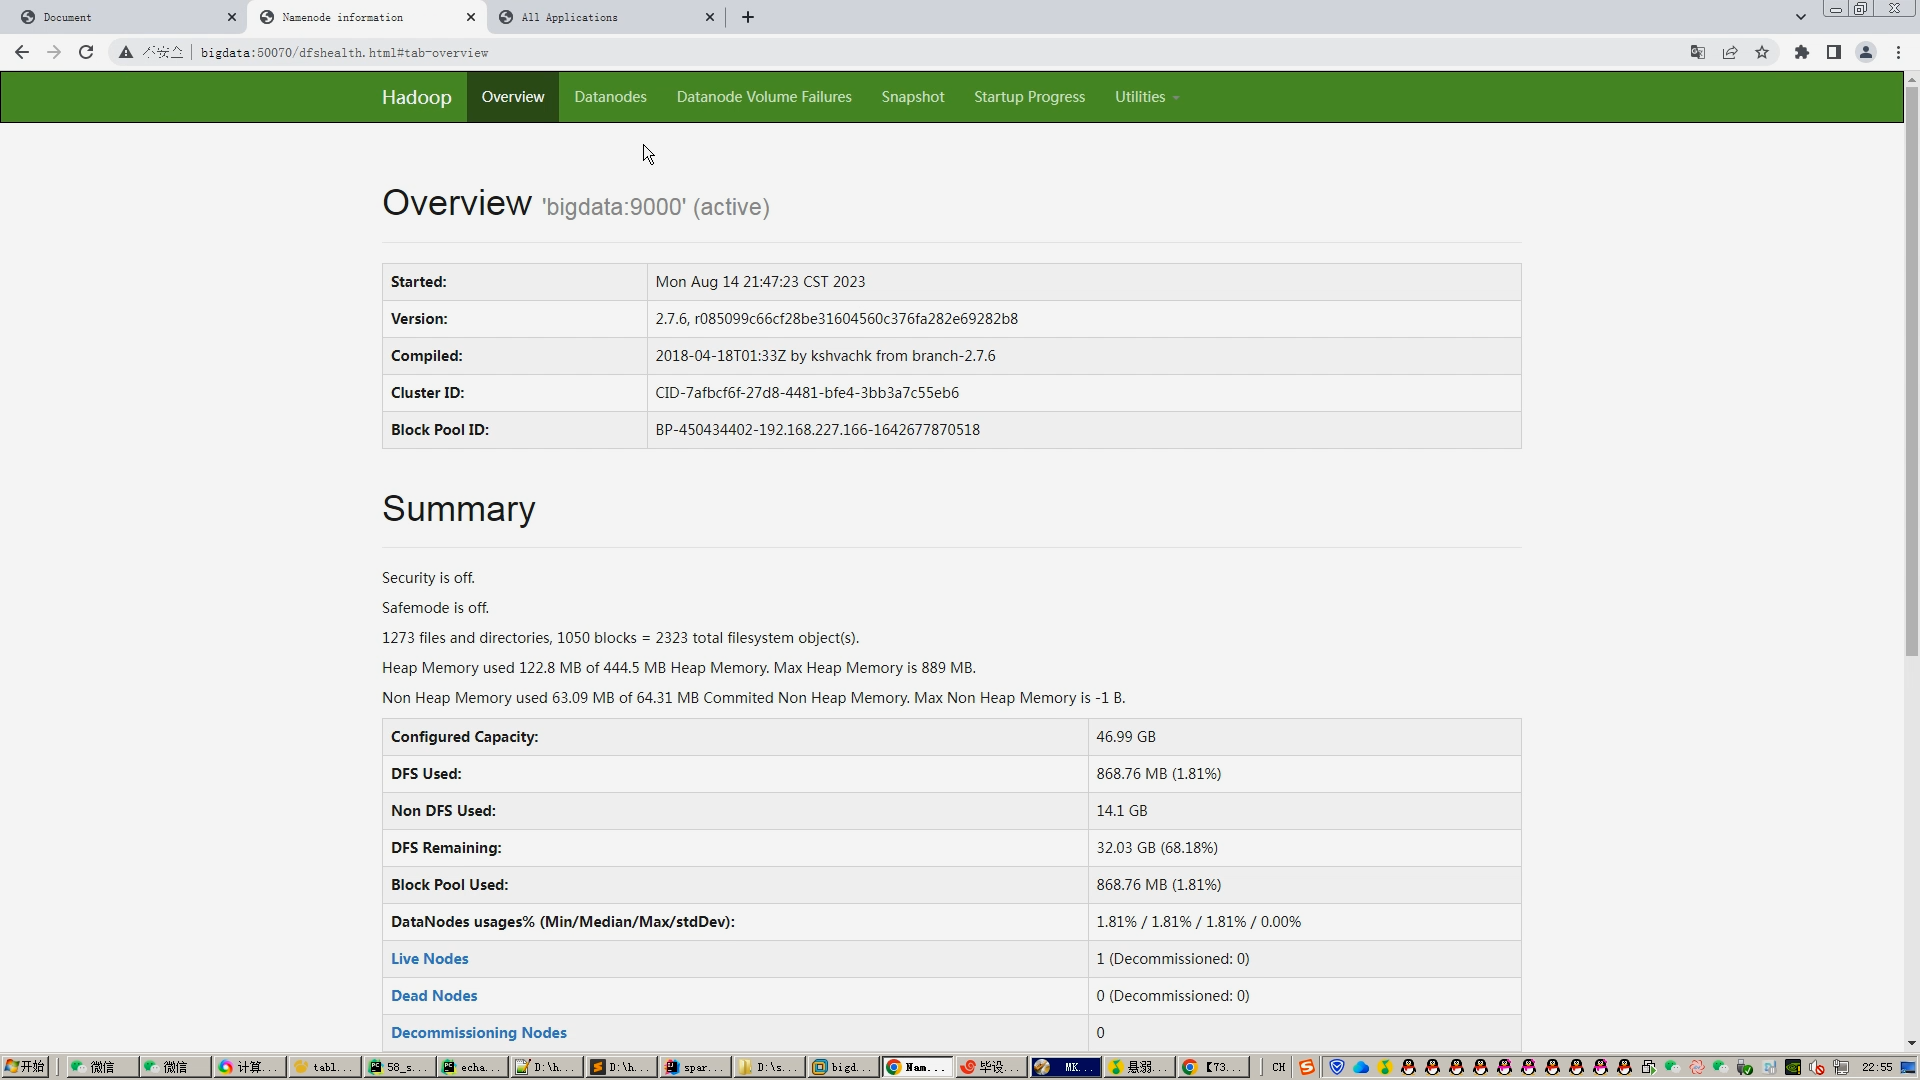Click the browser refresh icon

click(x=86, y=53)
